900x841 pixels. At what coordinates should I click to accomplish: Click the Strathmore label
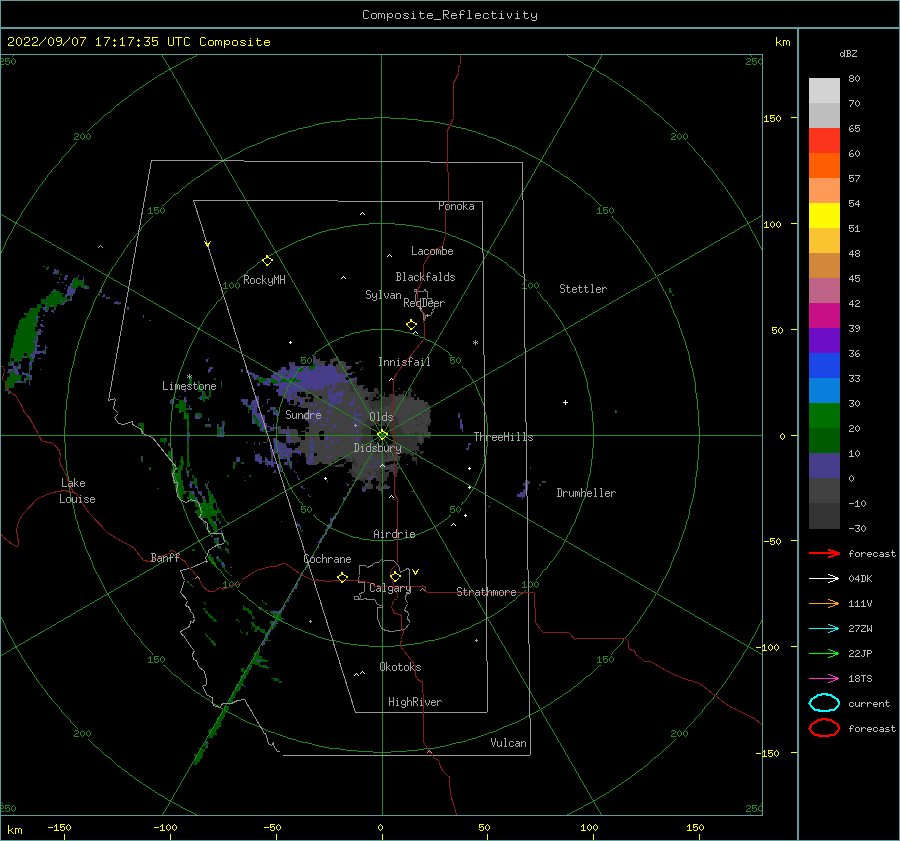pos(486,592)
